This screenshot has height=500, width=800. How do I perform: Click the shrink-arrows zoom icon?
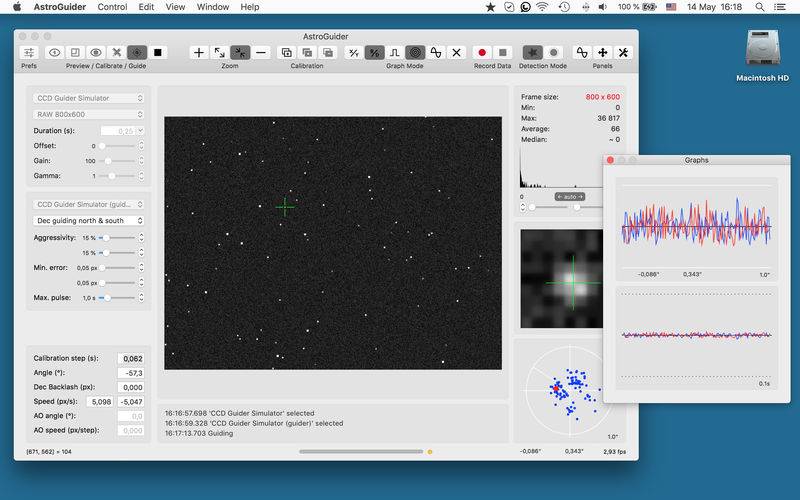240,53
